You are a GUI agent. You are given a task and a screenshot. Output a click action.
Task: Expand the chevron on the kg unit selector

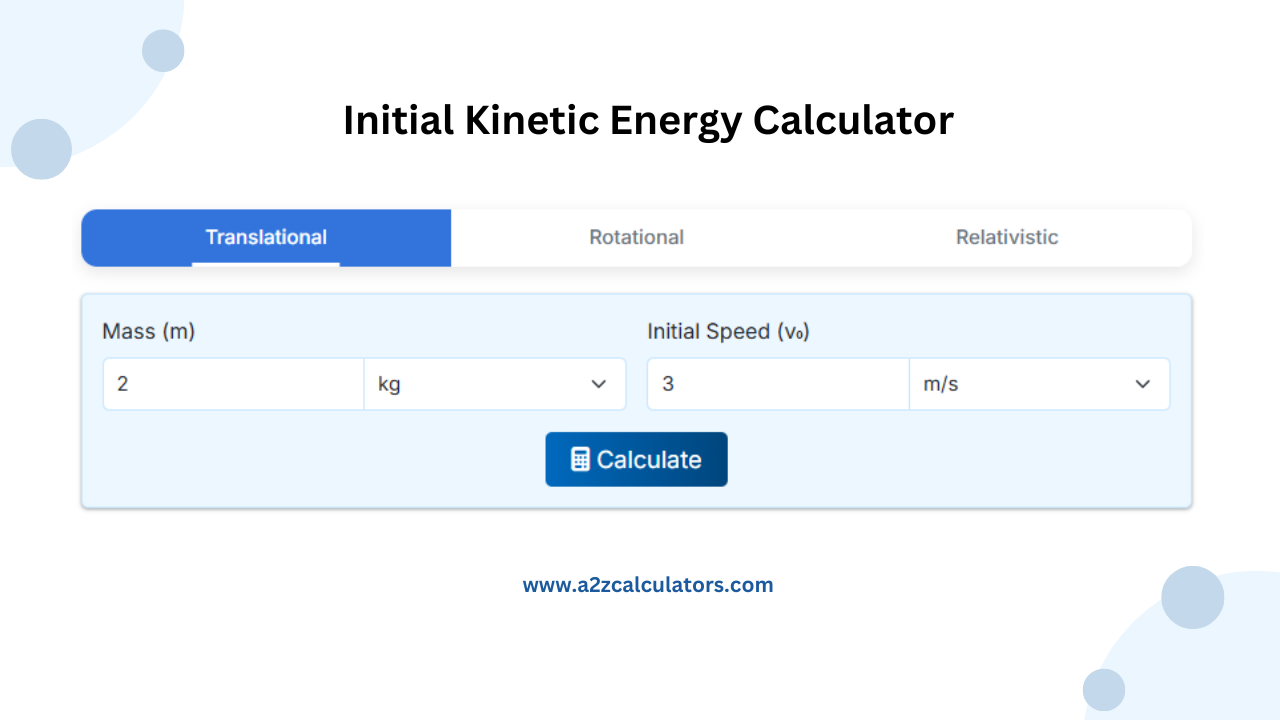coord(599,383)
